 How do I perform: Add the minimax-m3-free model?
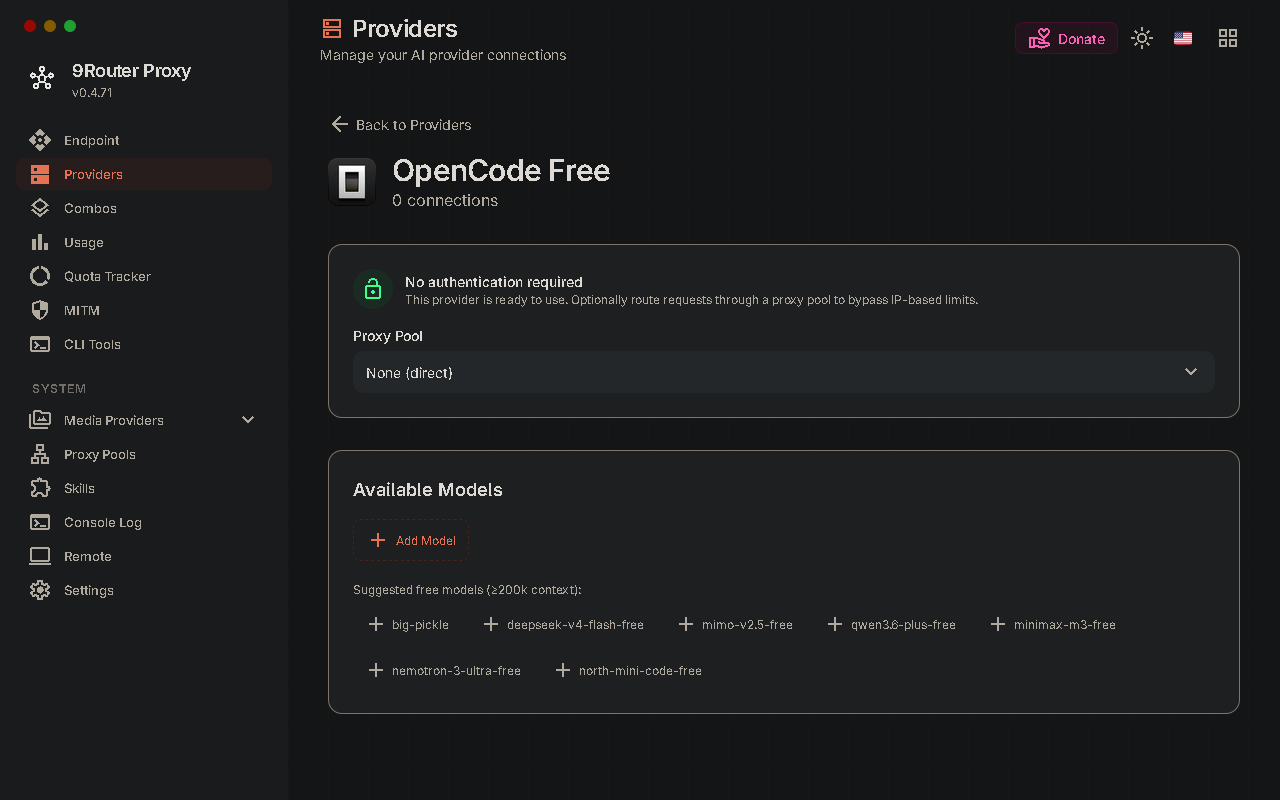(1053, 624)
